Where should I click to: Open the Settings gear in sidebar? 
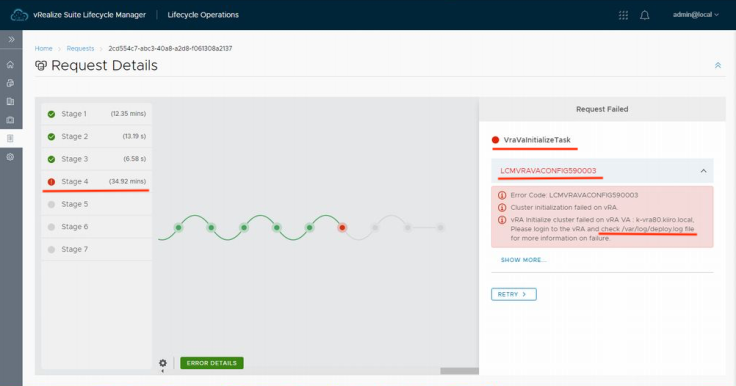pyautogui.click(x=10, y=157)
